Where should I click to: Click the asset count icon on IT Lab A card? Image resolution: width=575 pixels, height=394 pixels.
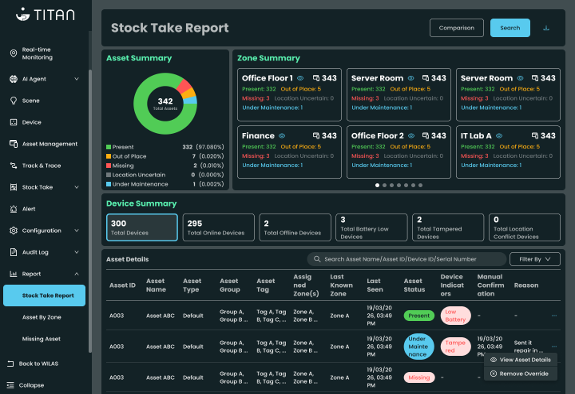535,135
